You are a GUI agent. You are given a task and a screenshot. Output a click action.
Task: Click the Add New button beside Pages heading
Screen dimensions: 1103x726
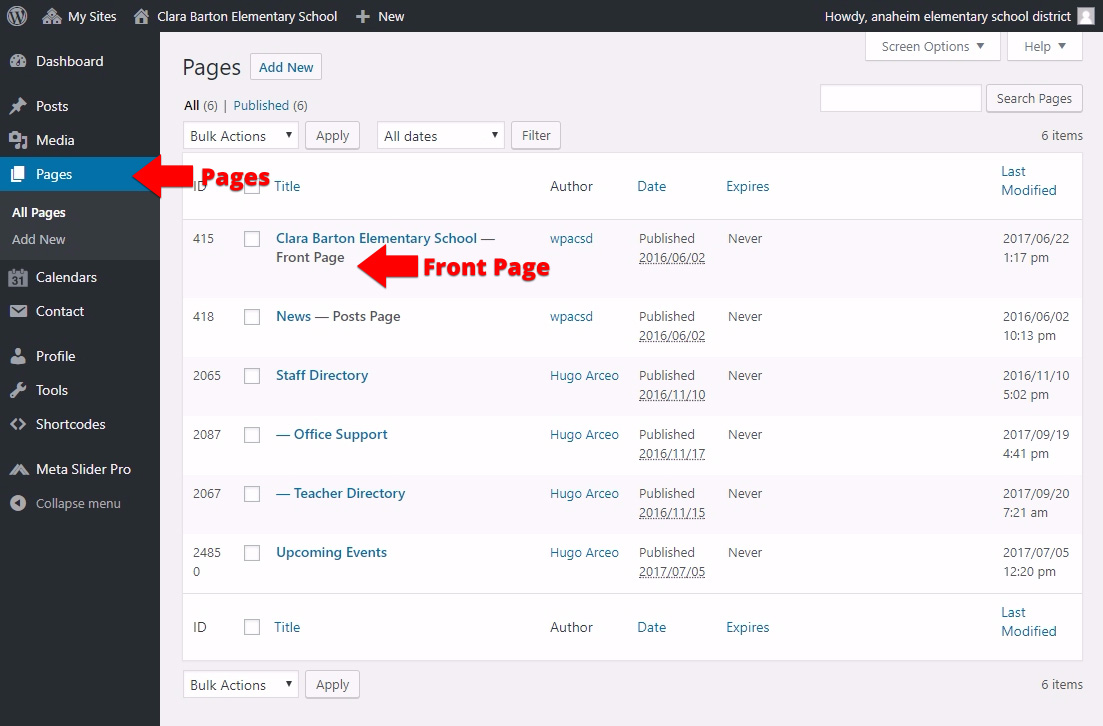(x=286, y=67)
